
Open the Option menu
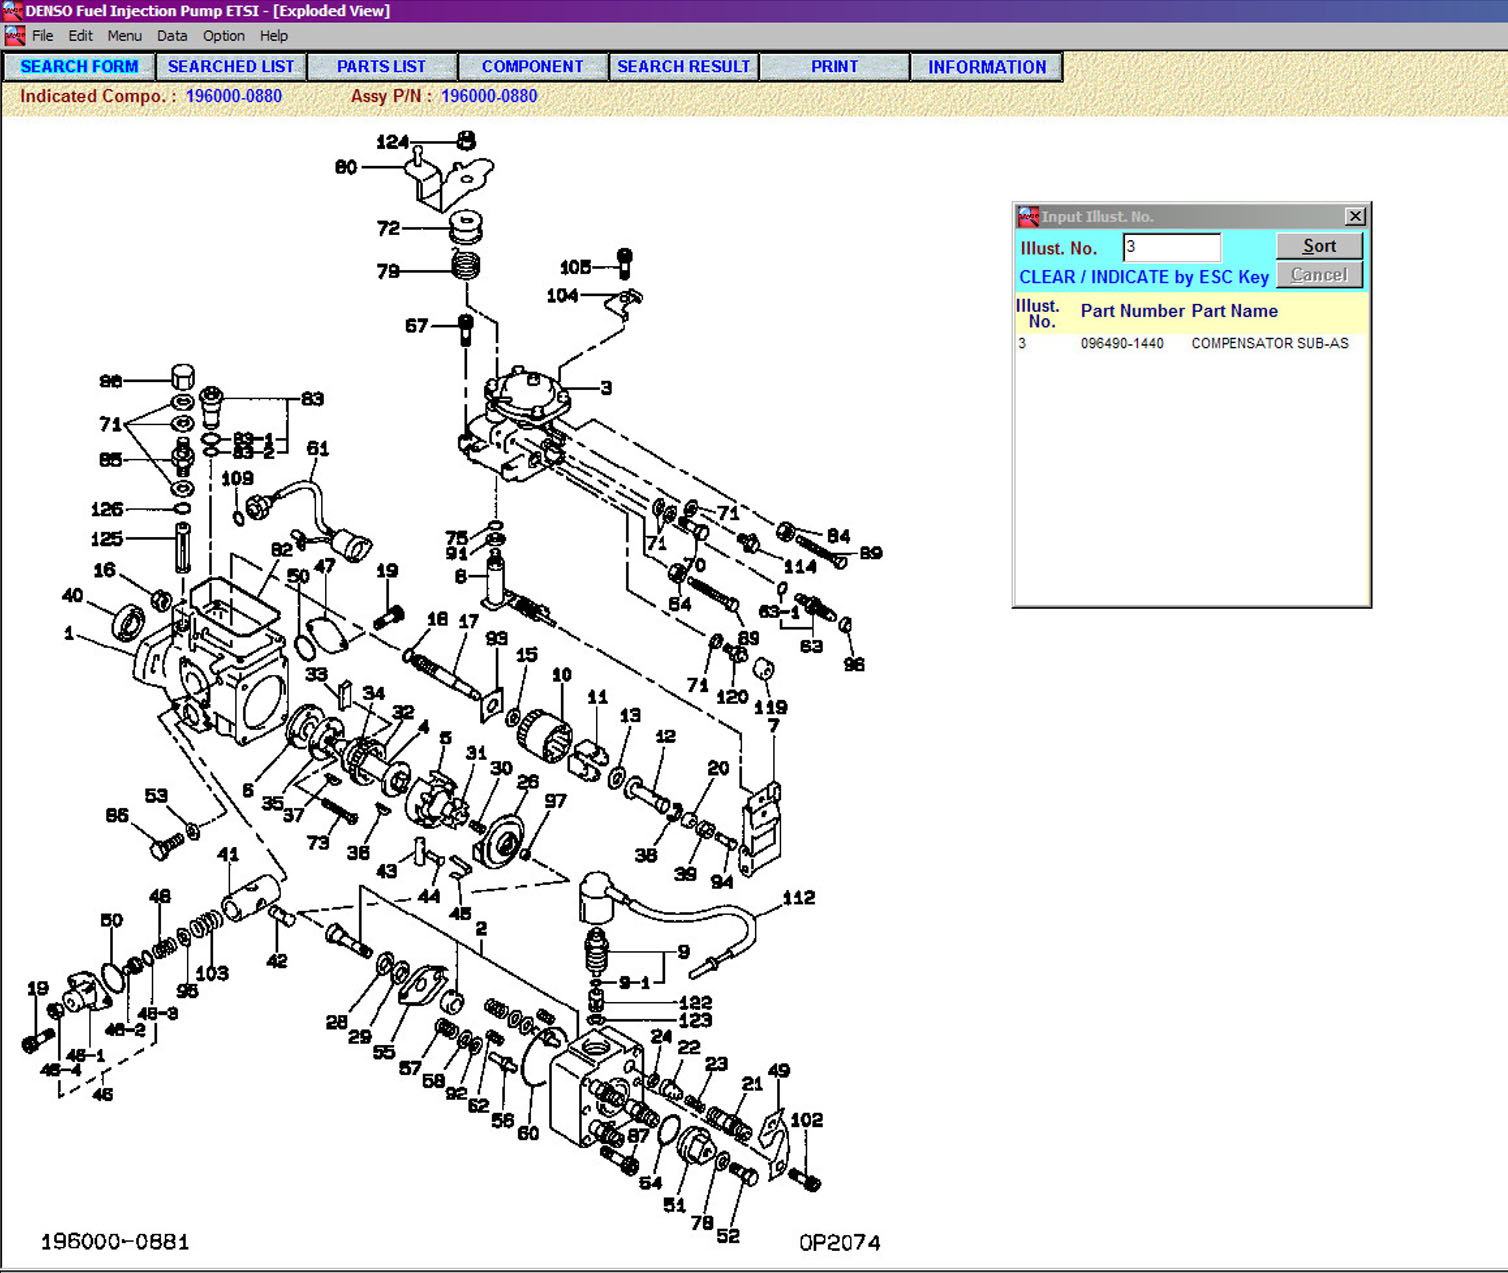pyautogui.click(x=223, y=36)
